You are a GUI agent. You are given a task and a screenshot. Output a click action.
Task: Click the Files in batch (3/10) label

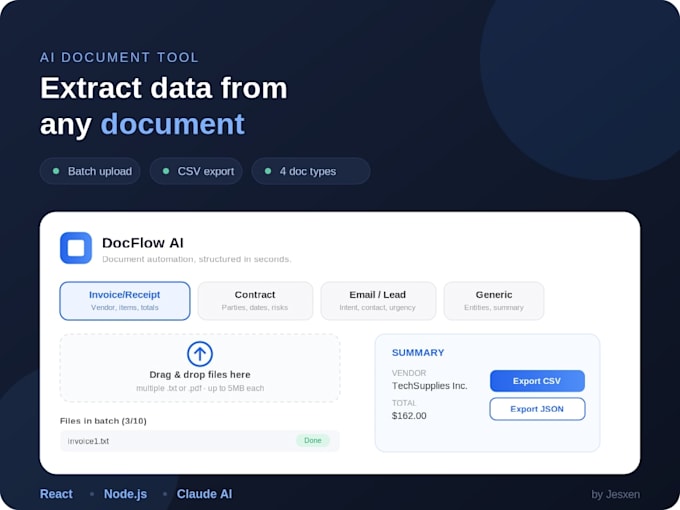pos(103,421)
